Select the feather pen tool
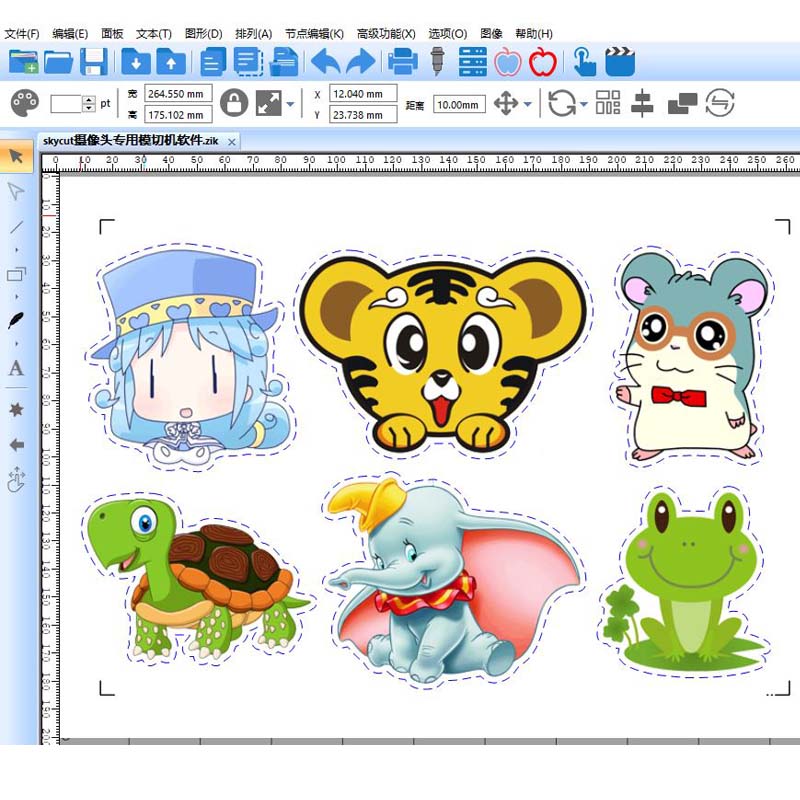The image size is (800, 800). click(x=16, y=321)
